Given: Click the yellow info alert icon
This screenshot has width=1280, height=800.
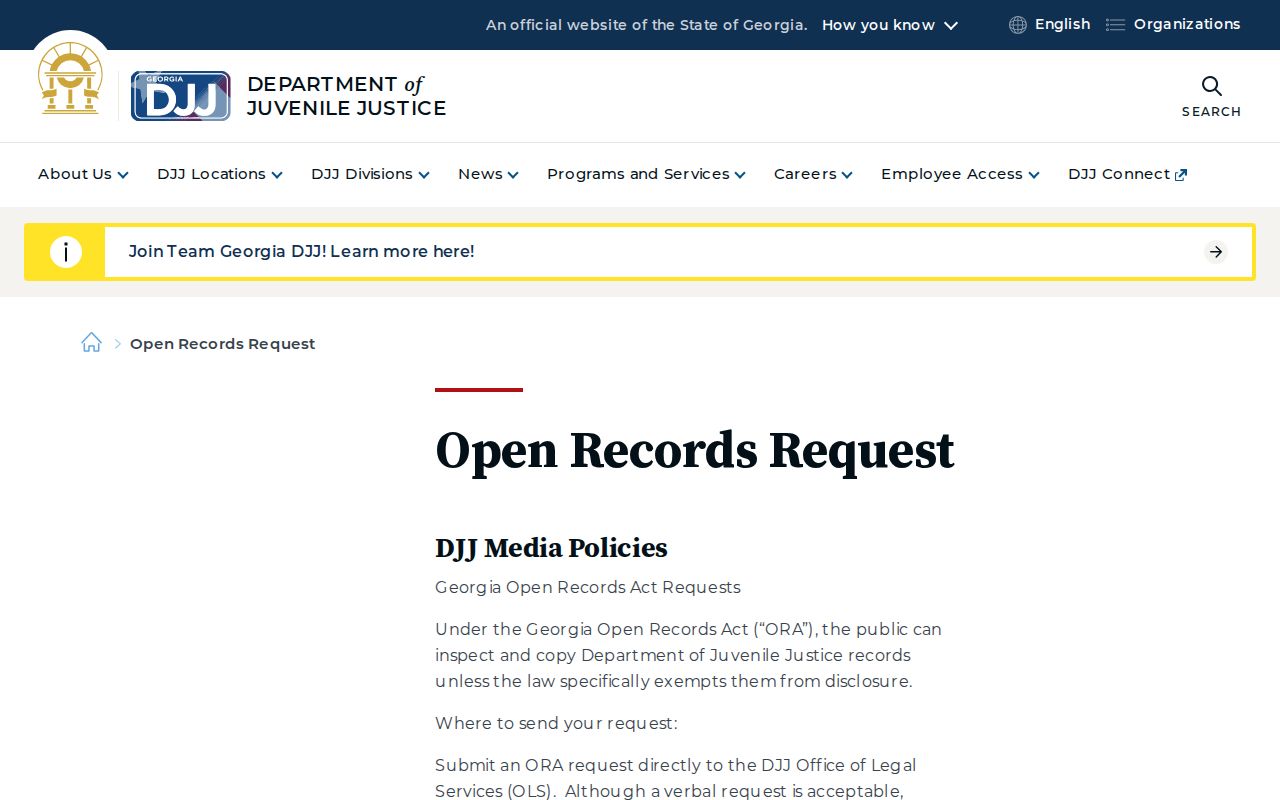Looking at the screenshot, I should coord(66,252).
